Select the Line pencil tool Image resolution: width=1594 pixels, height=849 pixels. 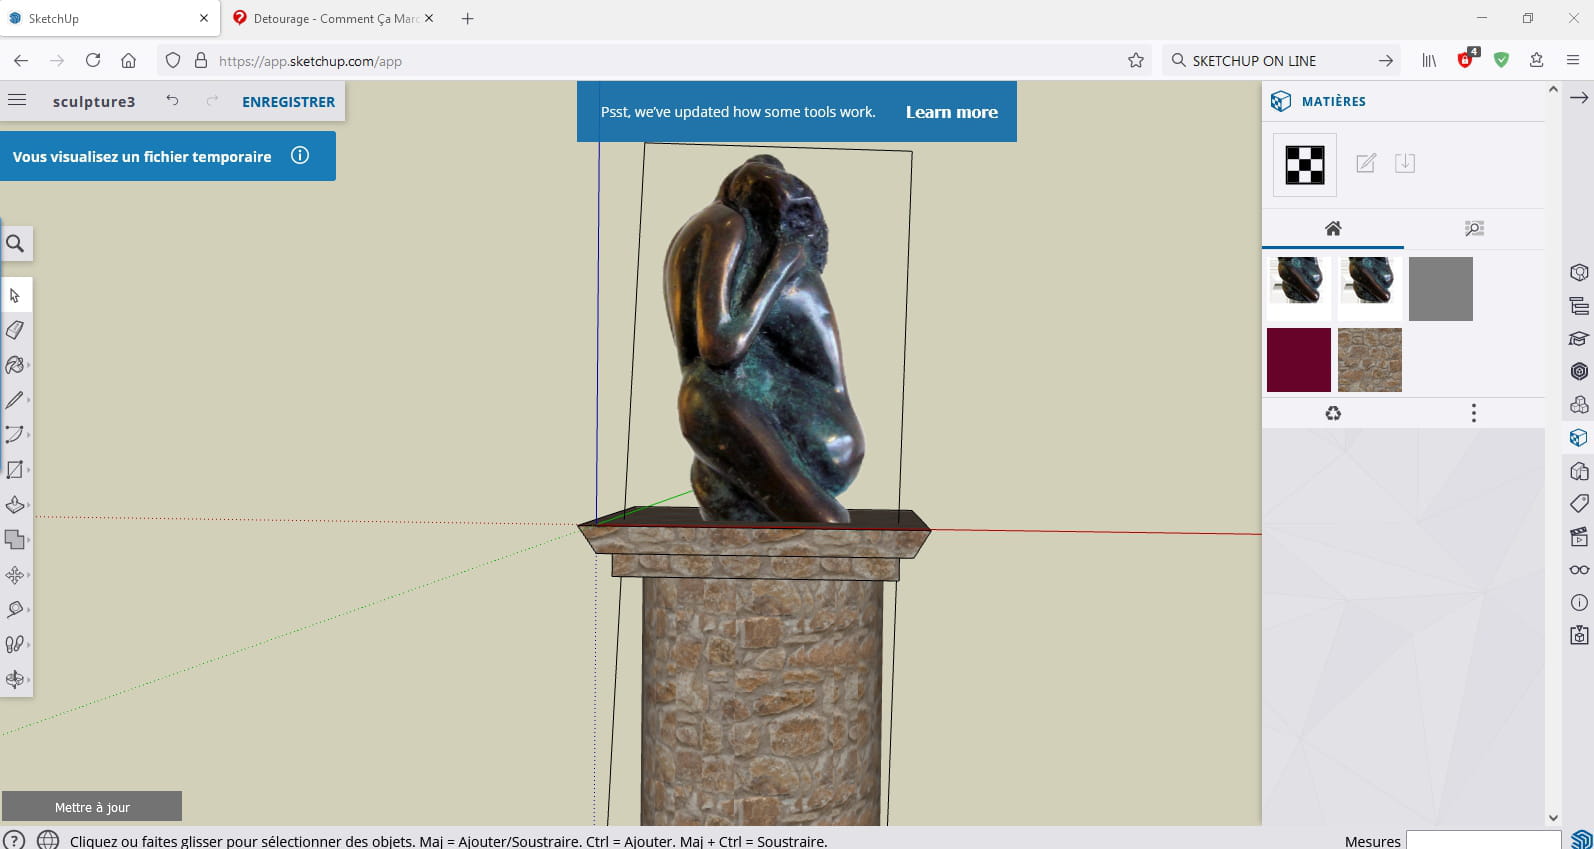click(x=15, y=400)
